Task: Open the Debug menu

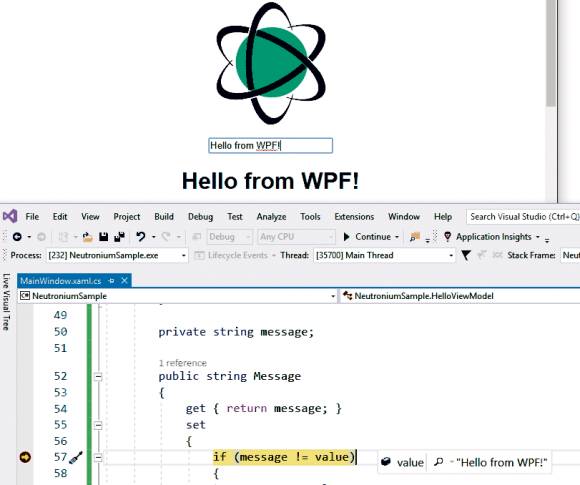Action: pos(200,216)
